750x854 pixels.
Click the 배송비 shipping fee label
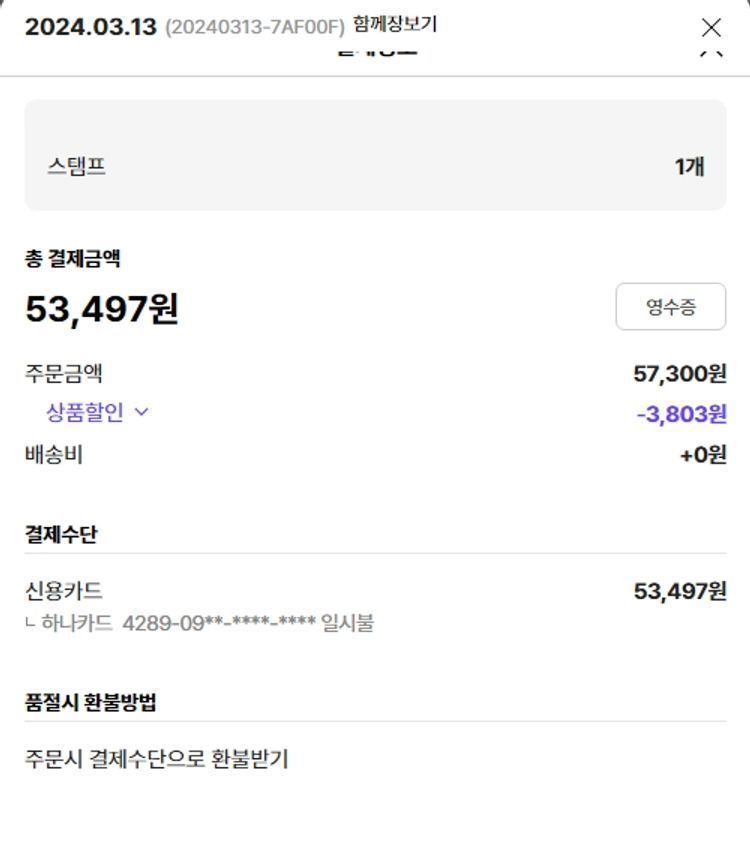tap(54, 455)
